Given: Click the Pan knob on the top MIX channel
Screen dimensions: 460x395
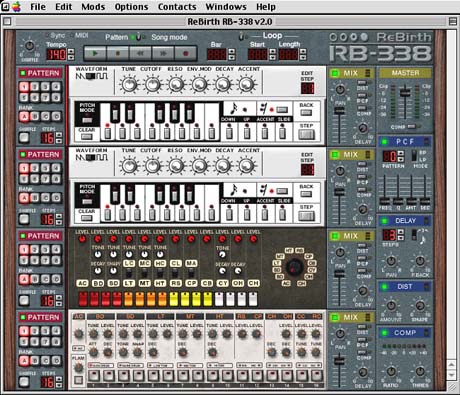Looking at the screenshot, I should [340, 89].
